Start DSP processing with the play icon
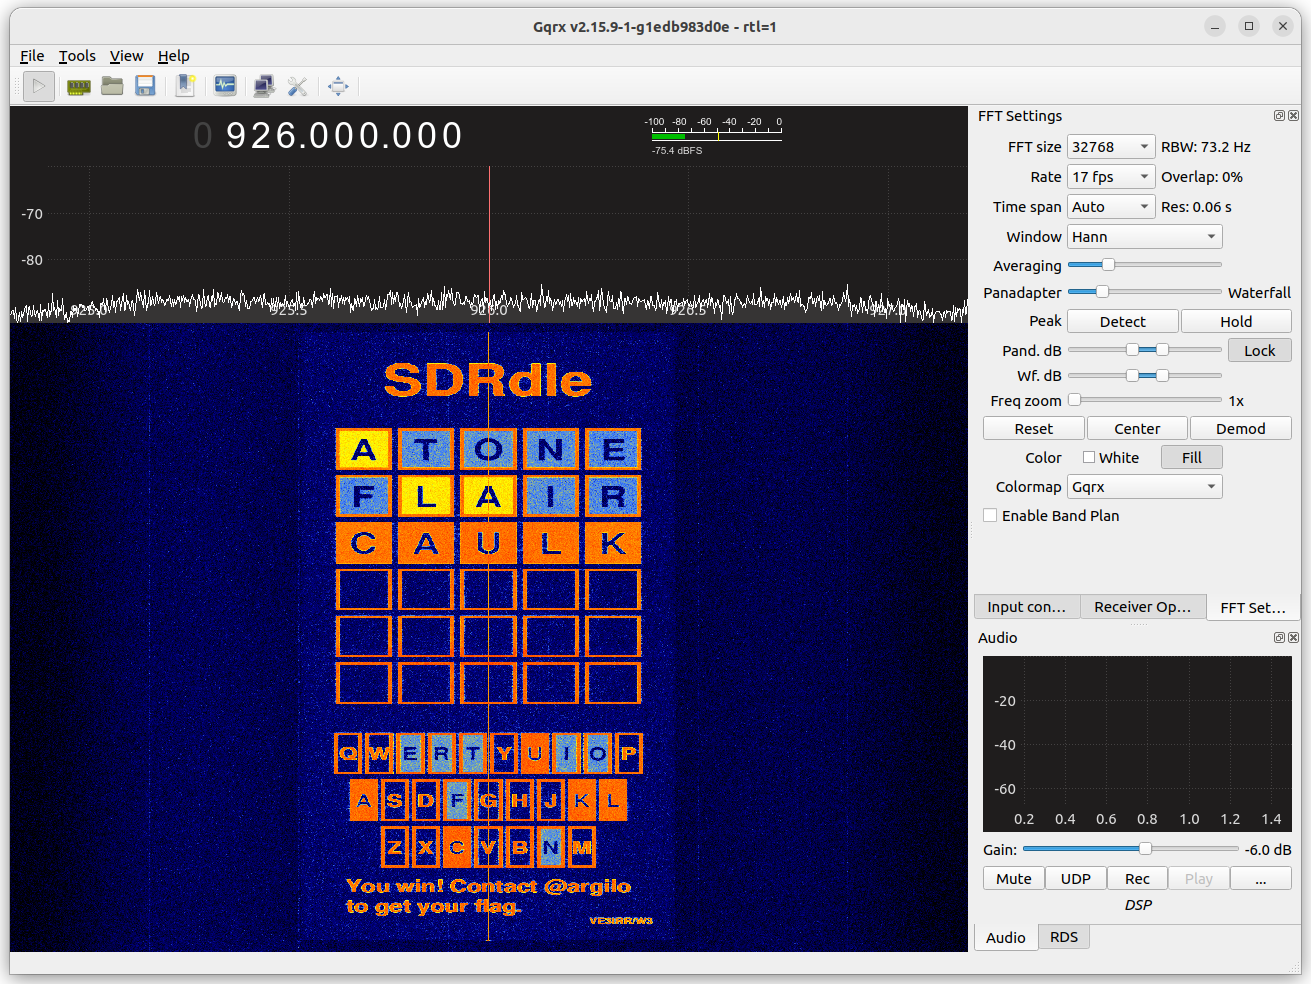The width and height of the screenshot is (1311, 984). pos(38,86)
